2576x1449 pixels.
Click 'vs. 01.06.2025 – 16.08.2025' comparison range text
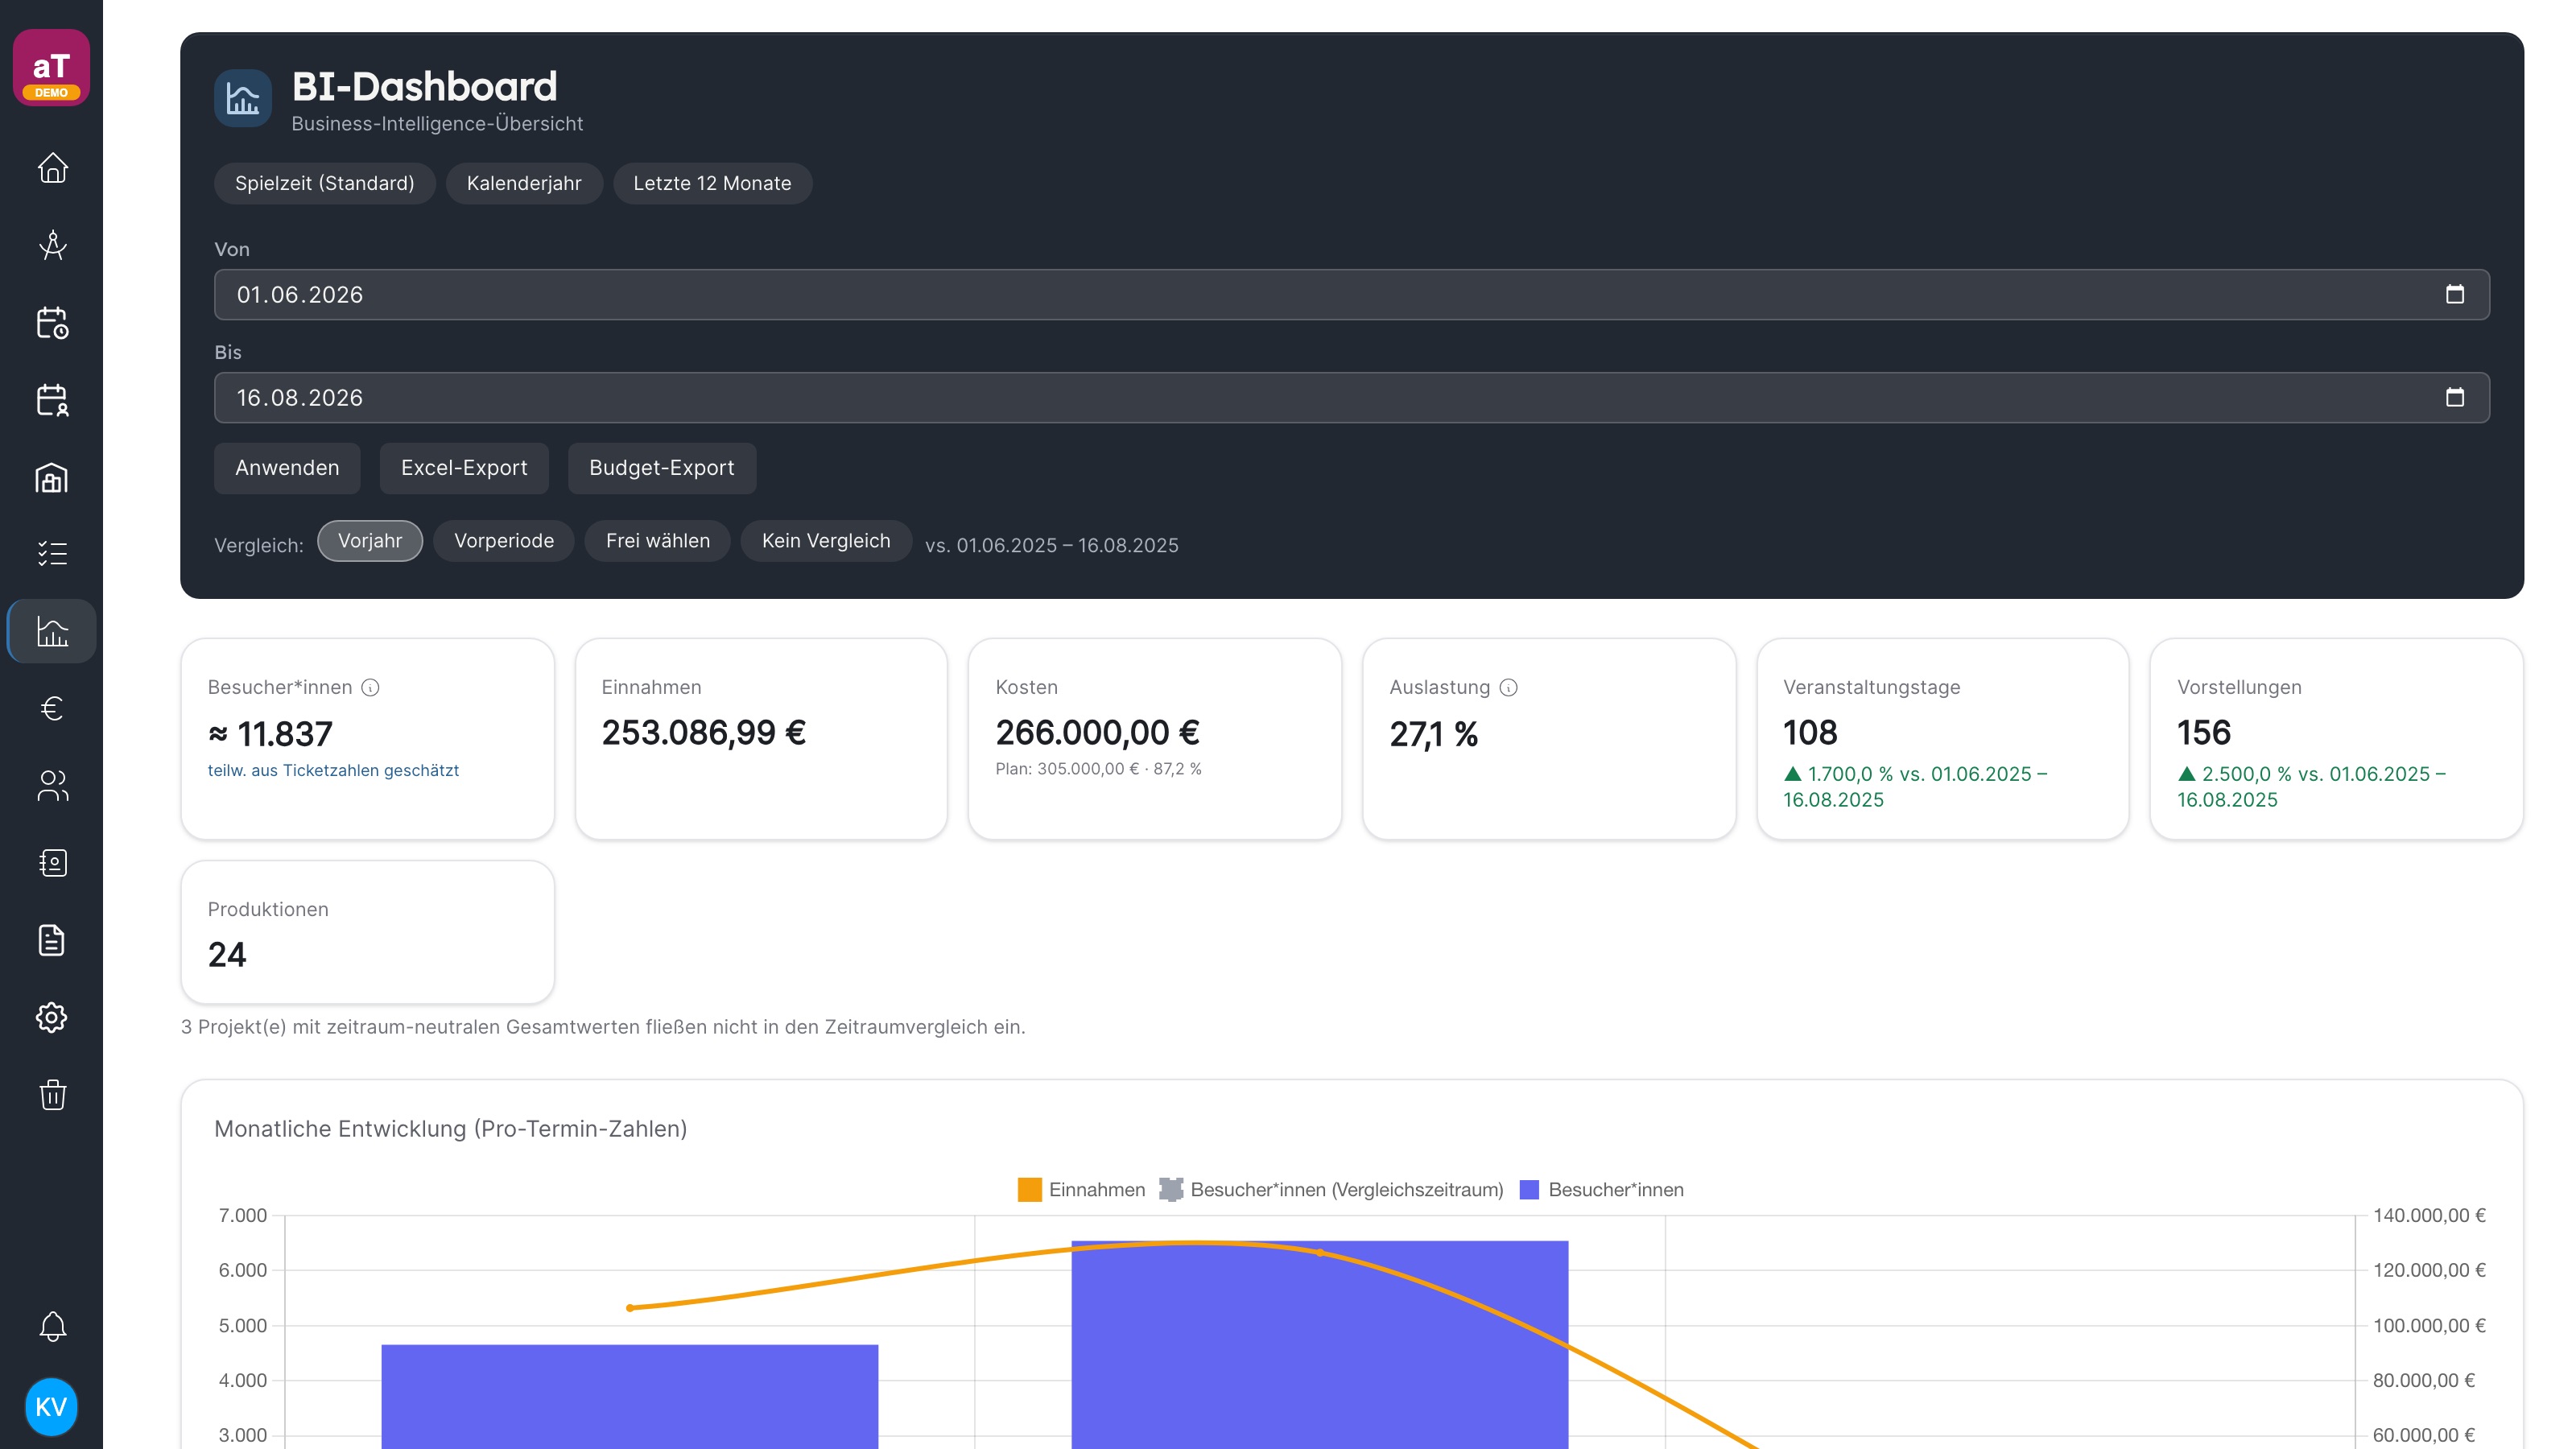pos(1051,545)
